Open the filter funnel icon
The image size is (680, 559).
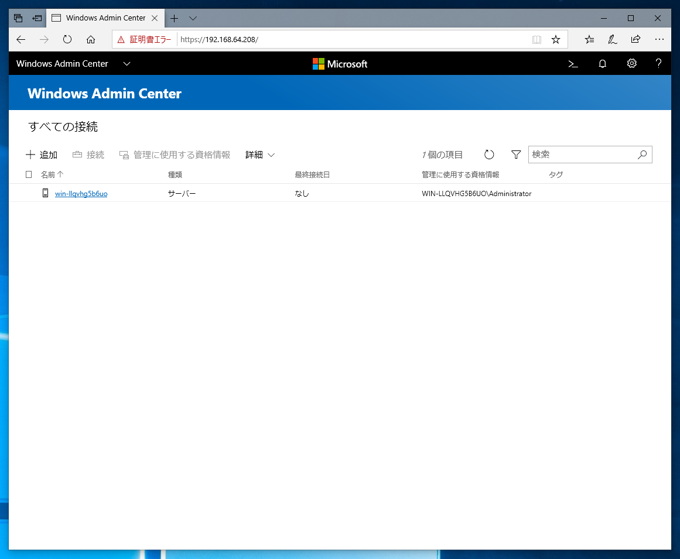click(x=516, y=155)
